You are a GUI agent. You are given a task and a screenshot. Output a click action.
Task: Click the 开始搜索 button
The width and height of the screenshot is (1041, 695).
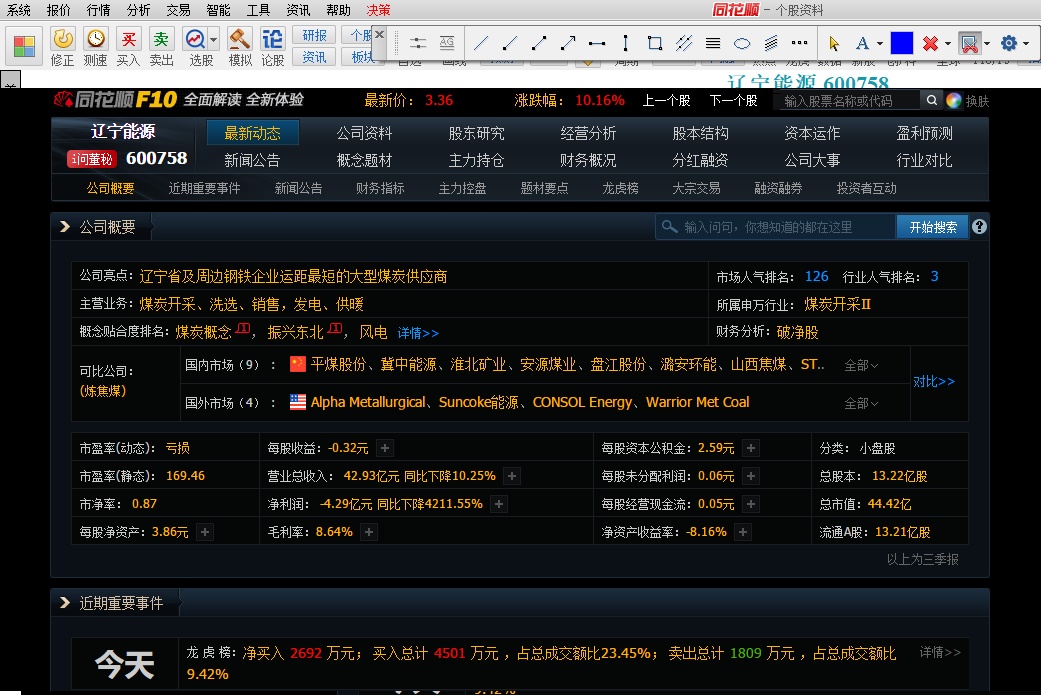tap(932, 227)
